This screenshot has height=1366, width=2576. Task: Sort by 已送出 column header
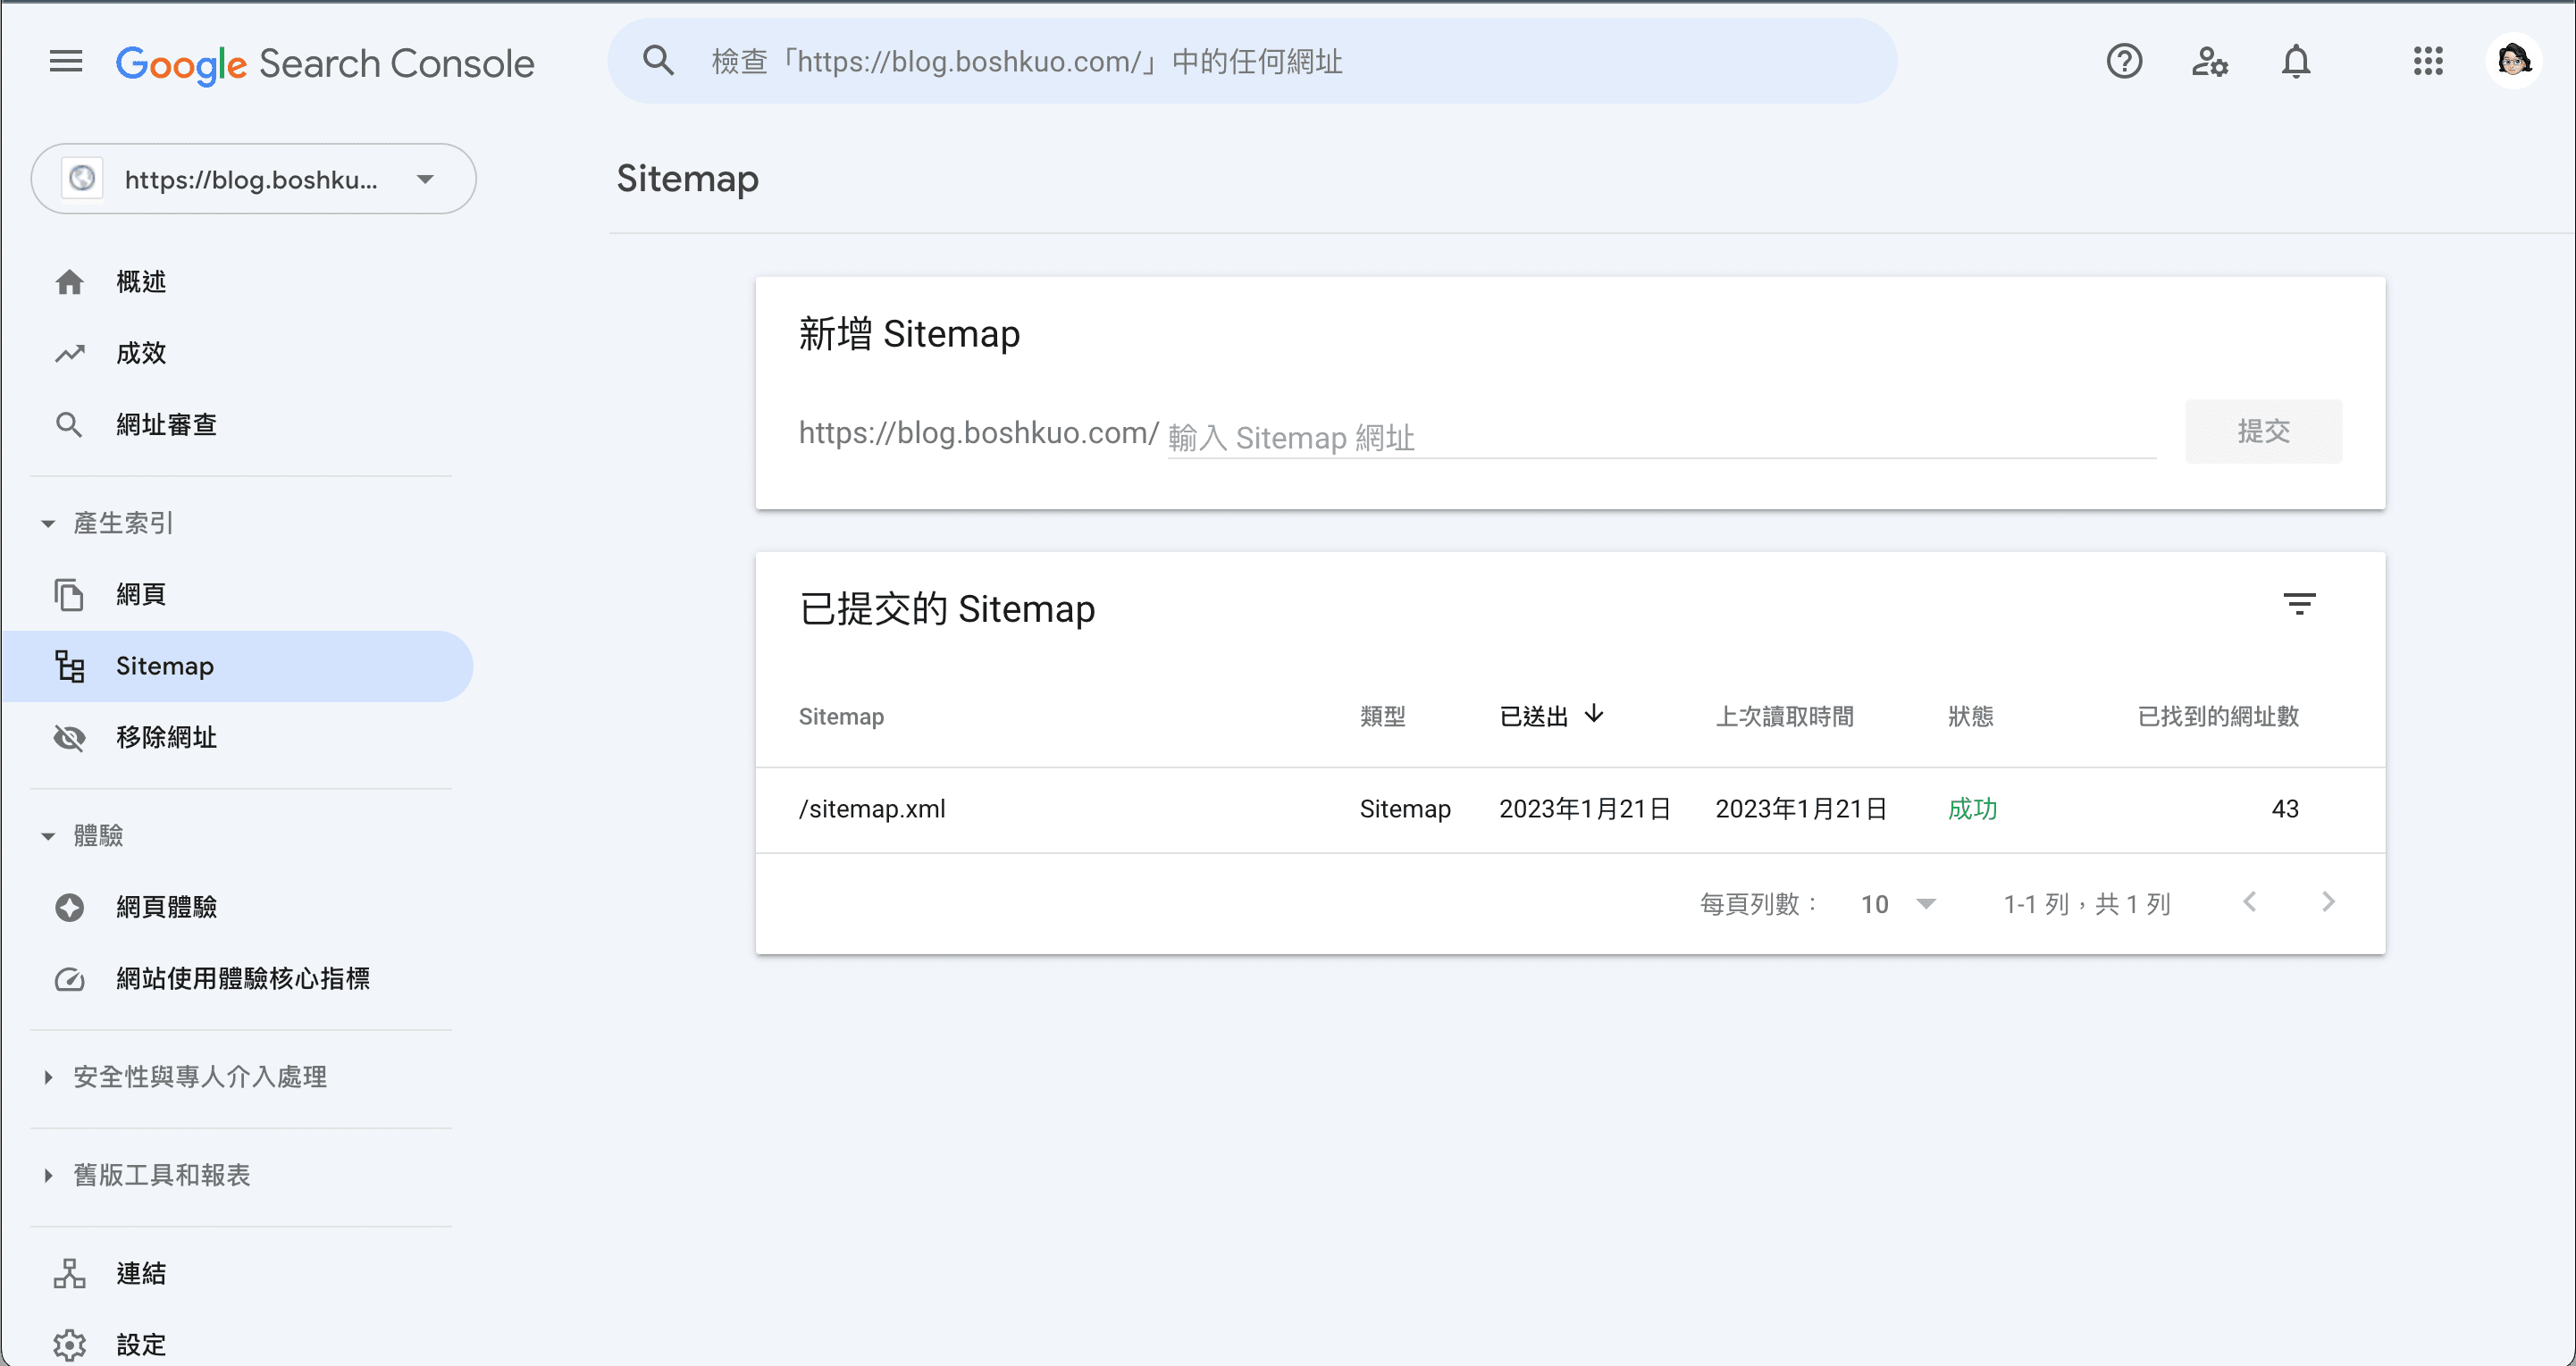tap(1534, 716)
